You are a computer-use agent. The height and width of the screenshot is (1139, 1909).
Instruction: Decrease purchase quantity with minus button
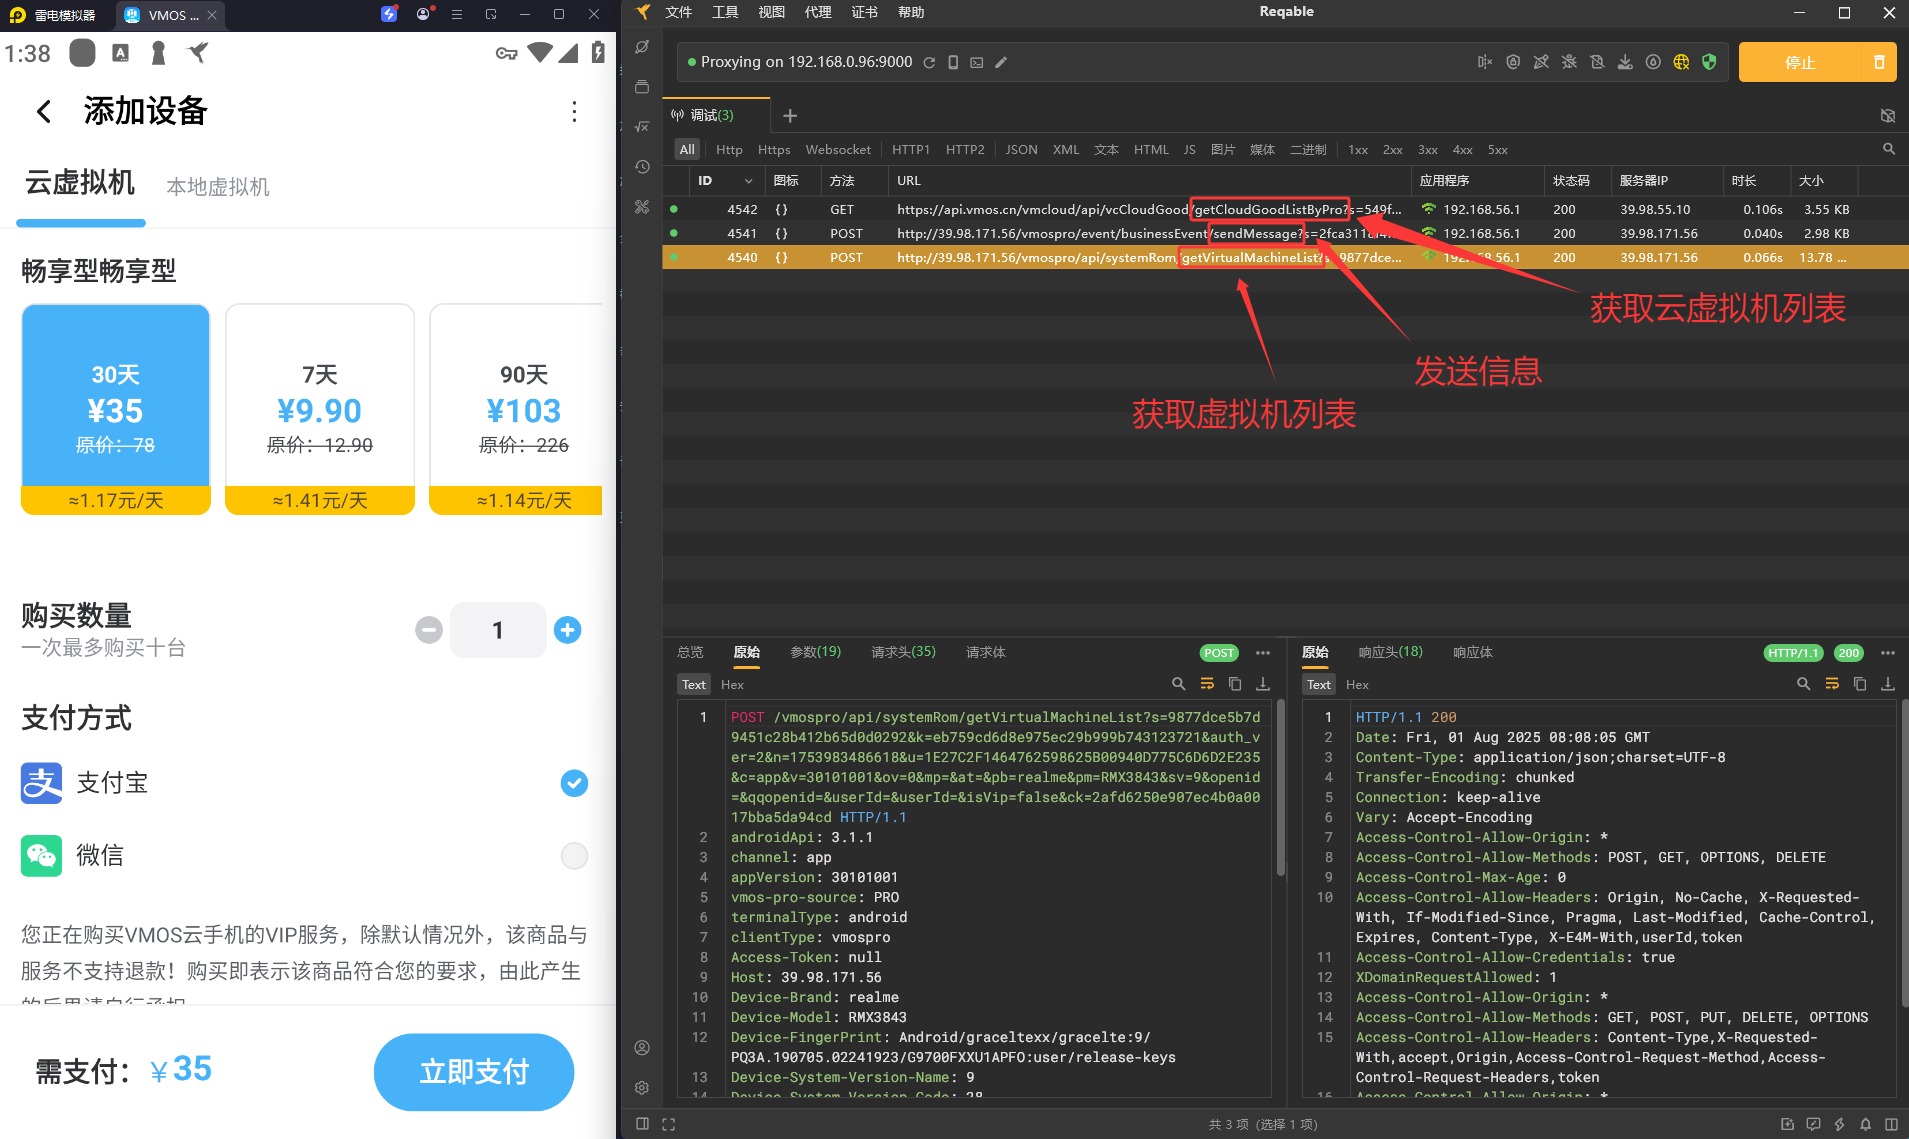429,630
